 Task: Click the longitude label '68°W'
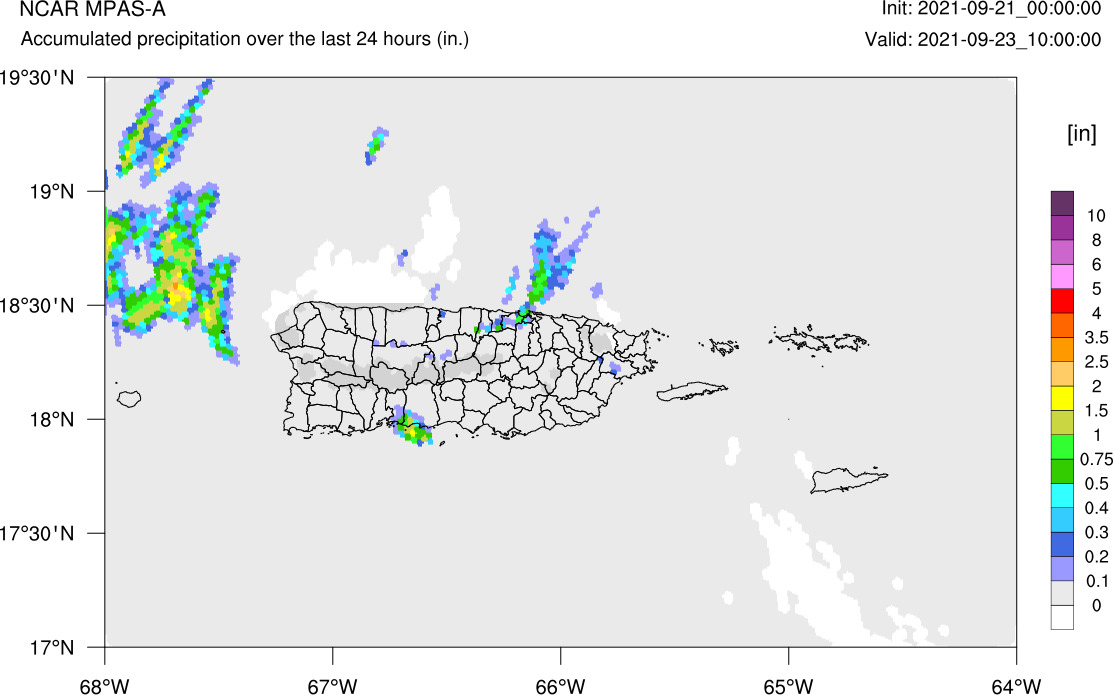[x=105, y=686]
